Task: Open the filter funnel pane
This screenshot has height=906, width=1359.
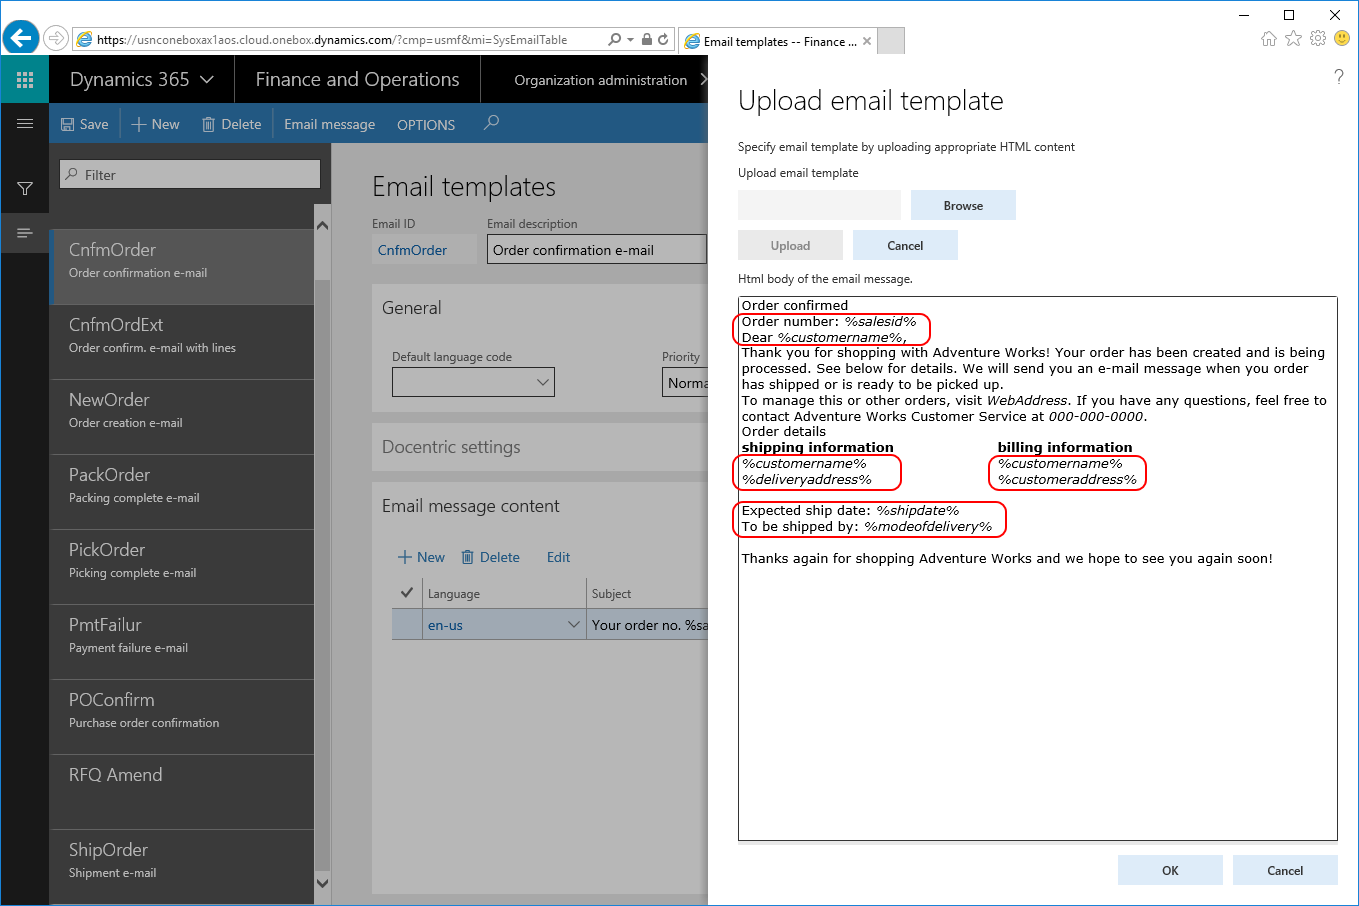Action: (25, 189)
